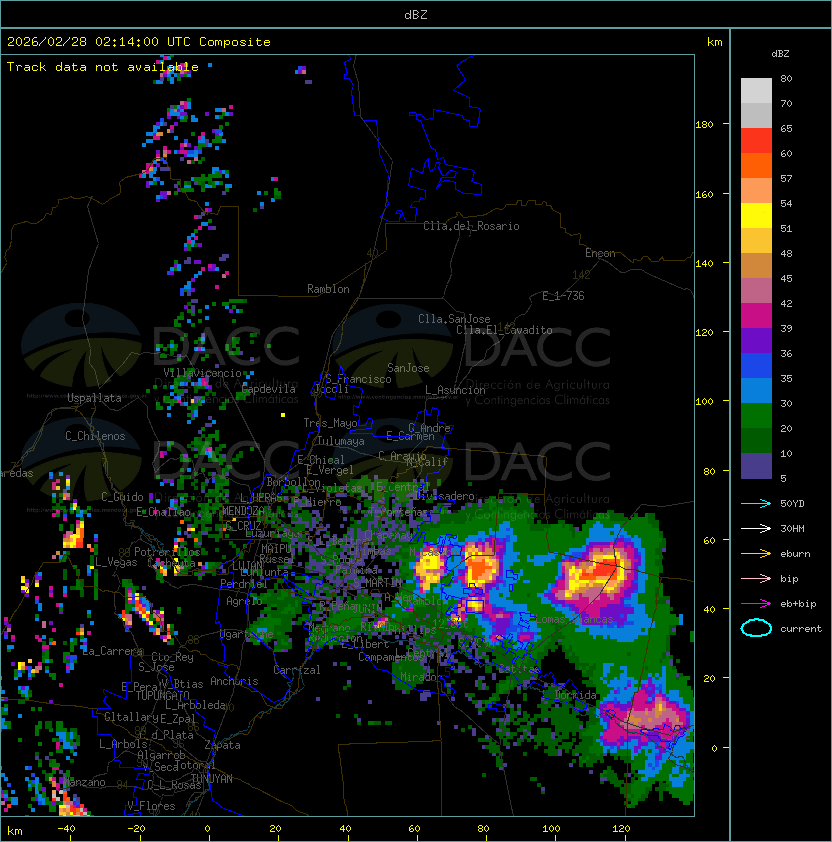The height and width of the screenshot is (842, 832).
Task: Pick the red 60-65 dBZ legend swatch
Action: coord(756,141)
